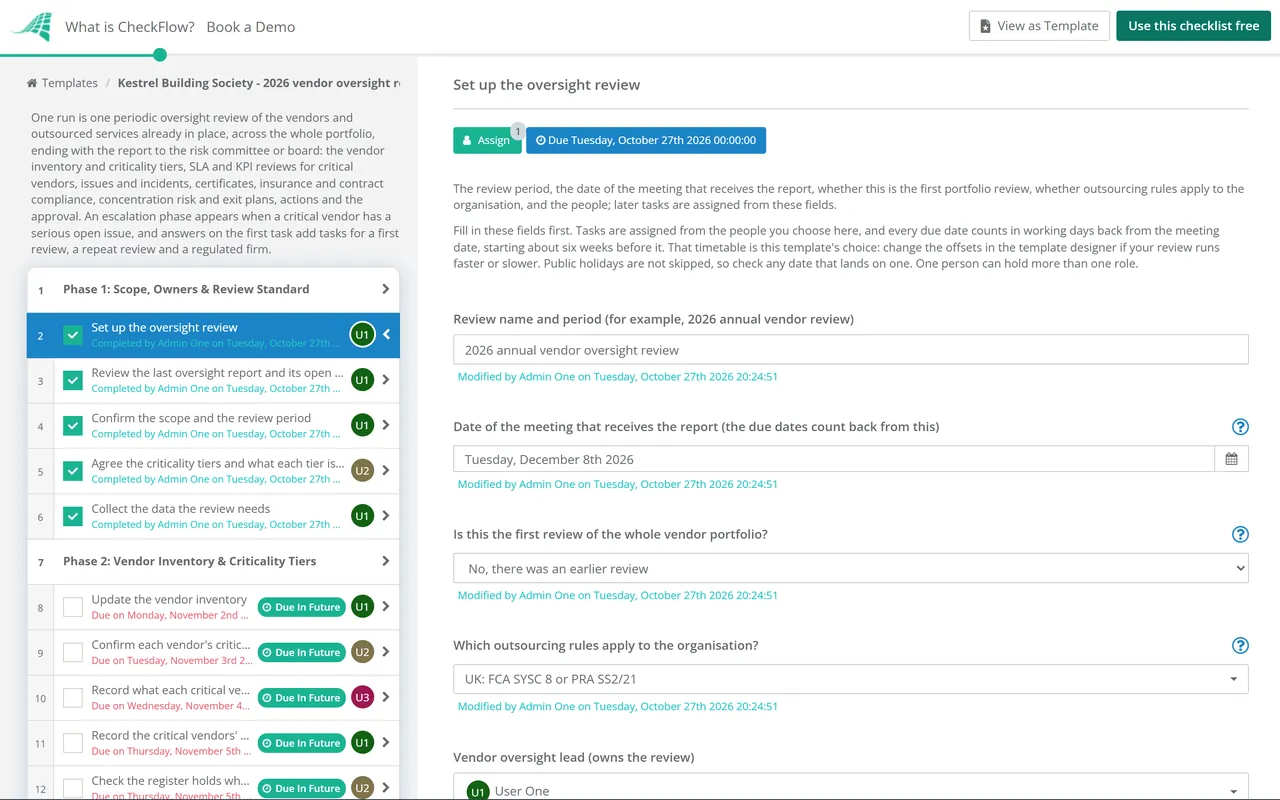Open Collect the data the review needs chevron
This screenshot has width=1280, height=800.
pyautogui.click(x=386, y=516)
